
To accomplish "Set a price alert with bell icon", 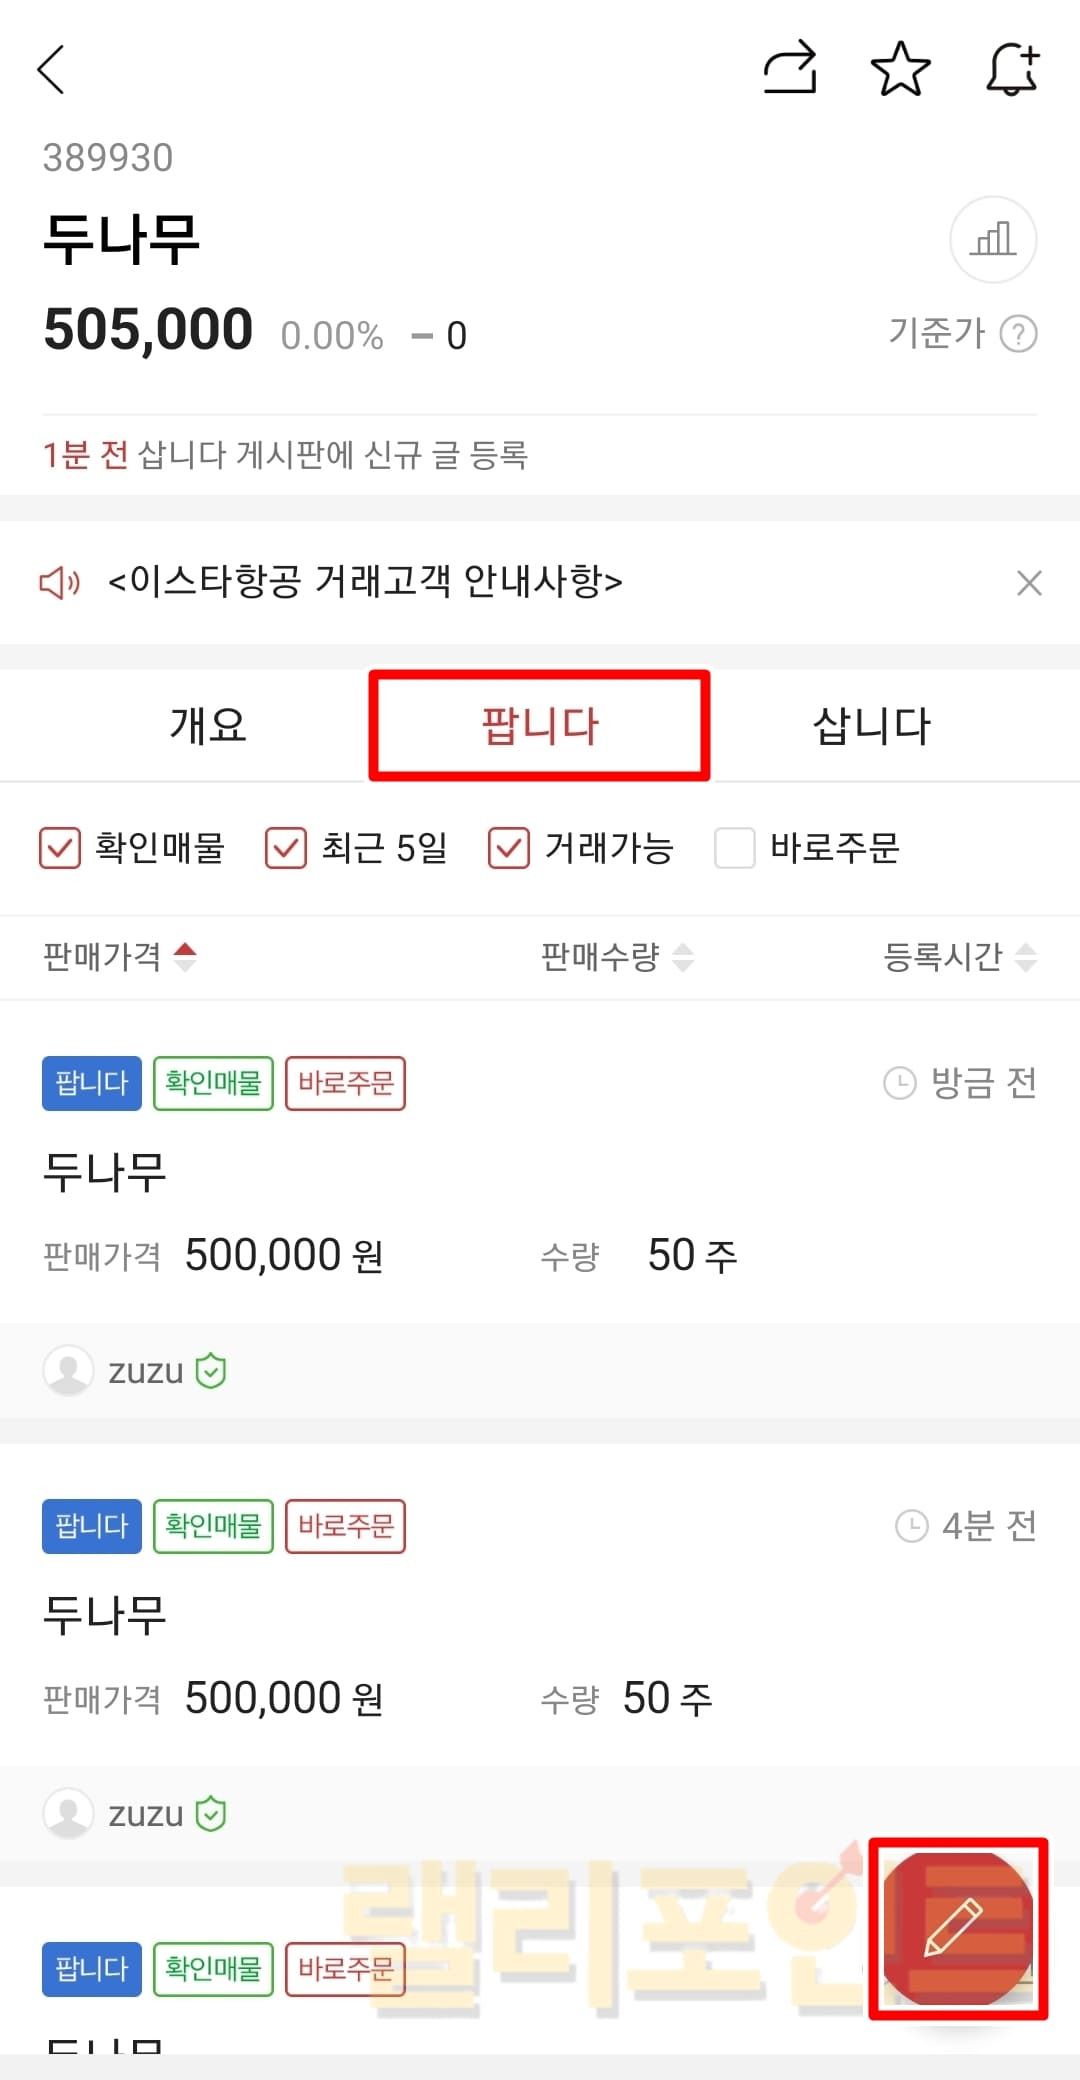I will (1012, 69).
